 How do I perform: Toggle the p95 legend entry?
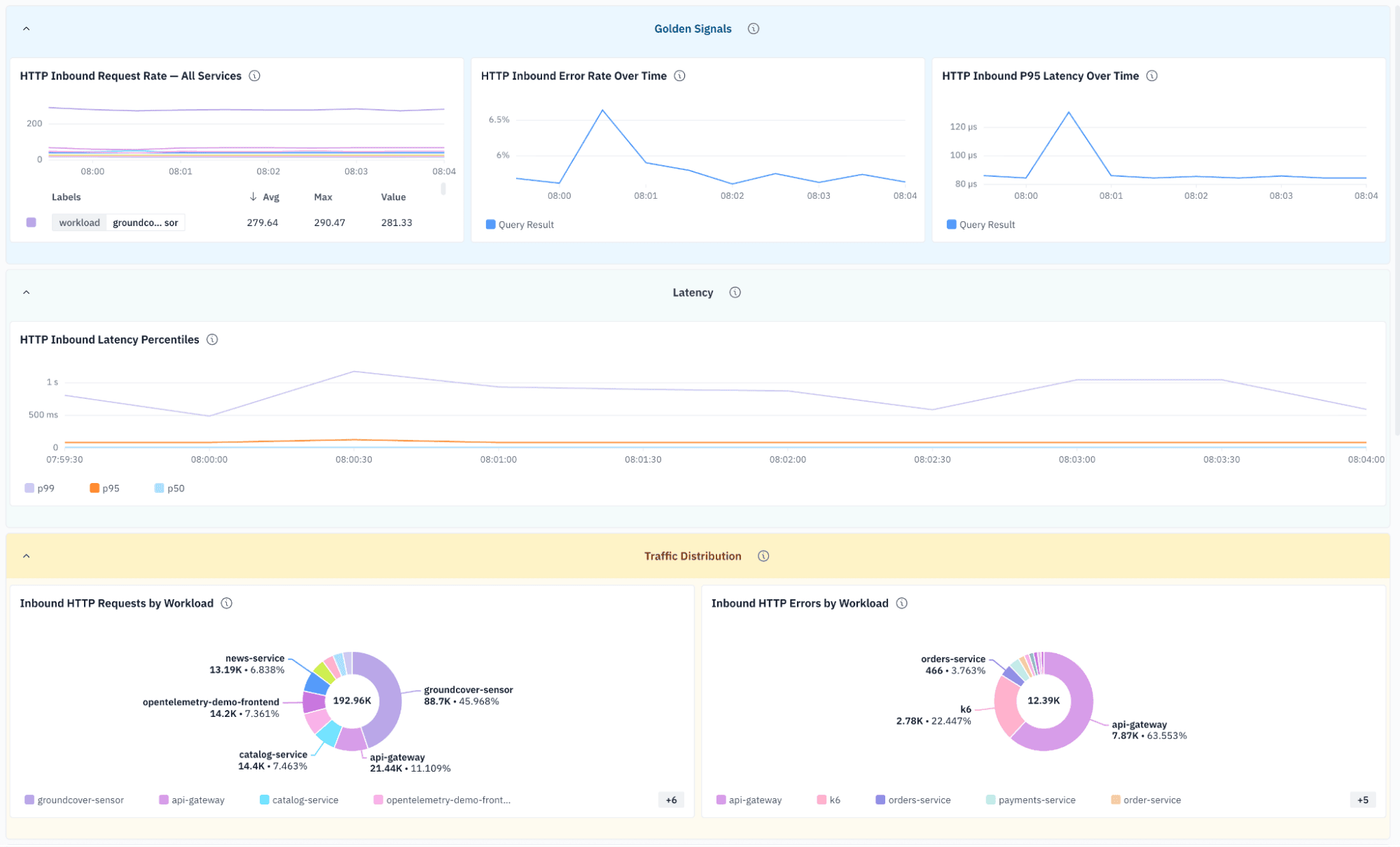[x=105, y=488]
